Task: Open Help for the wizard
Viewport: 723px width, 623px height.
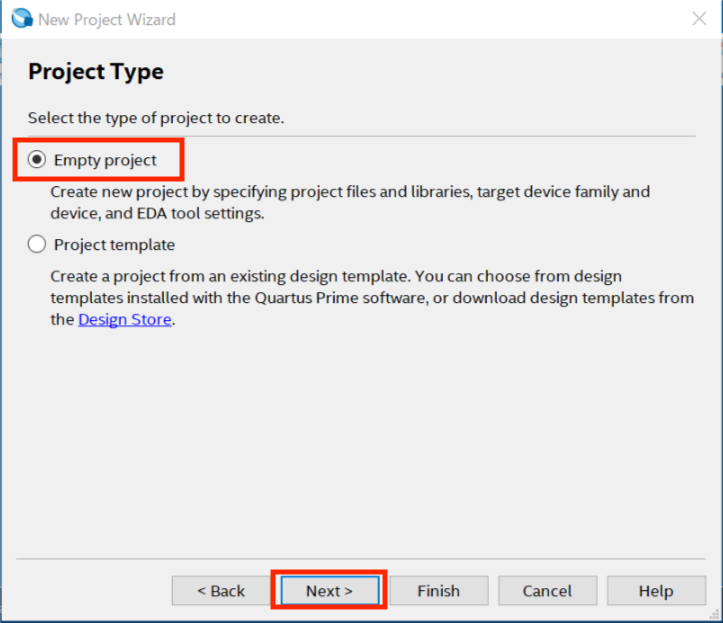Action: click(655, 591)
